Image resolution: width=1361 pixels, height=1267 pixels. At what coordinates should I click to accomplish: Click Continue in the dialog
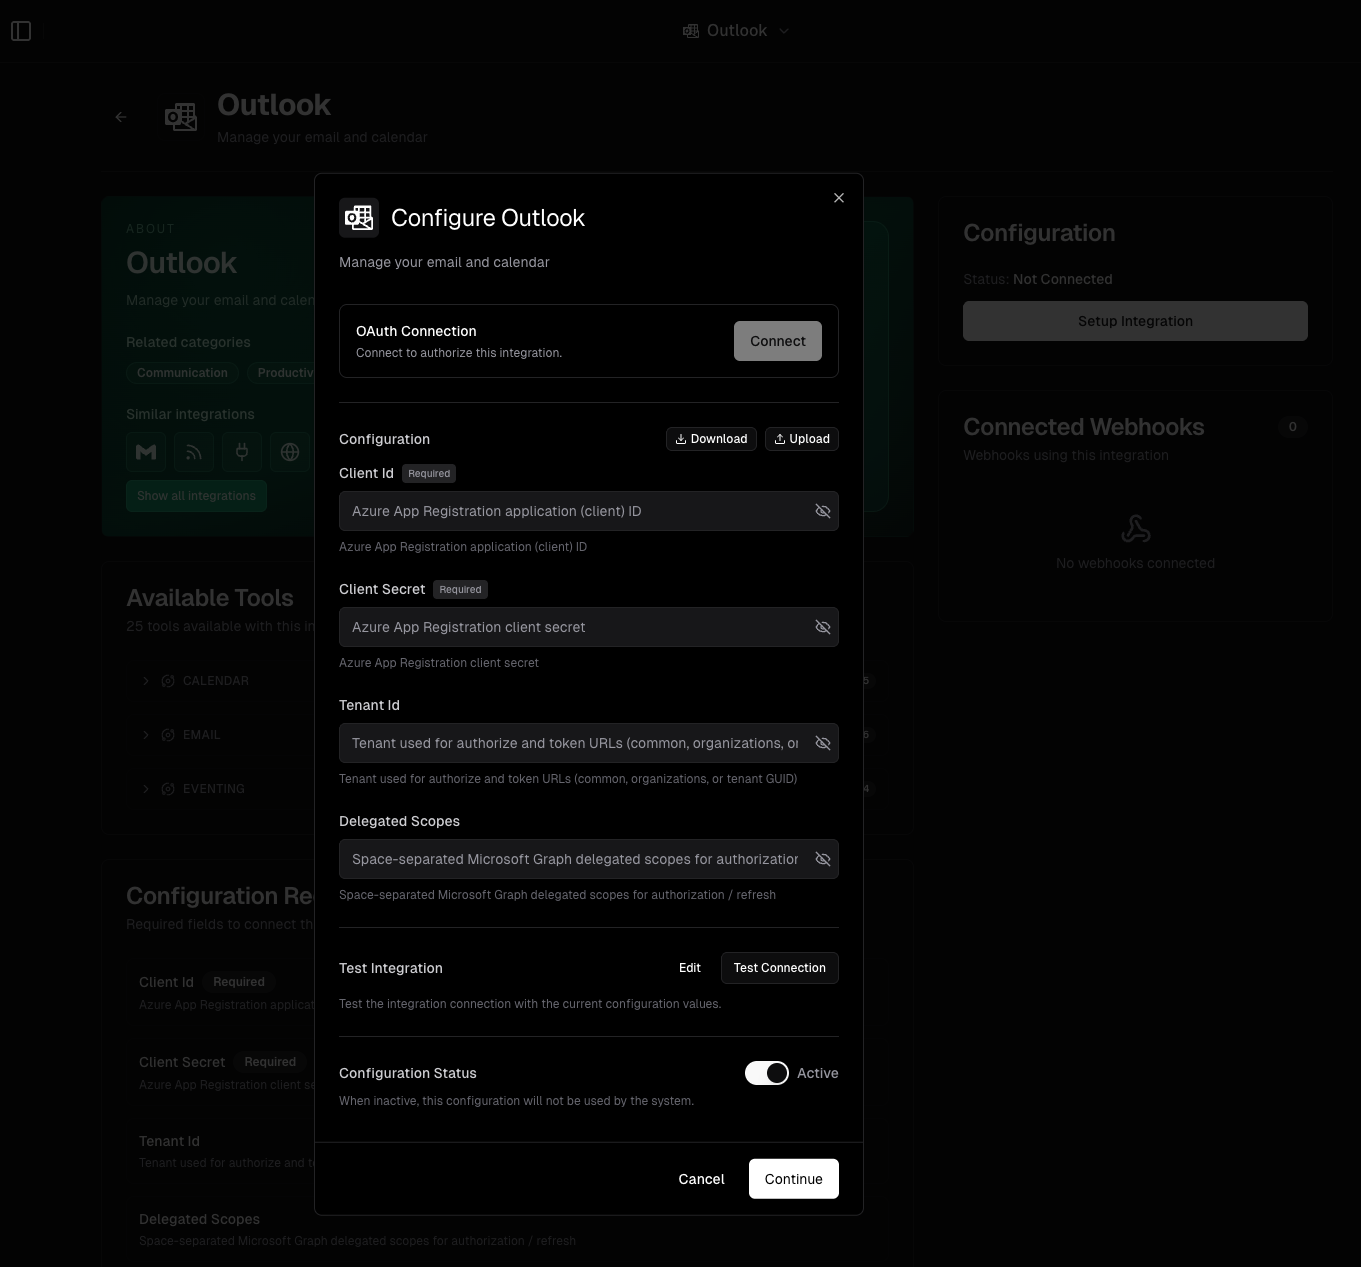point(794,1179)
